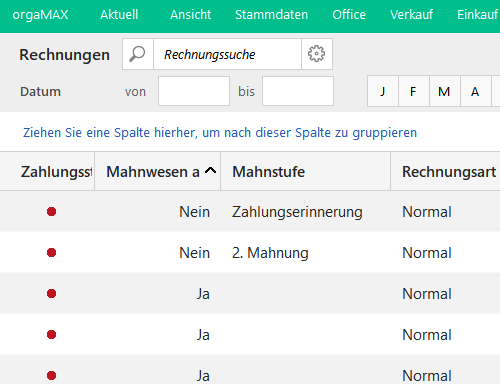Sort by the Rechnungsart column header
500x384 pixels.
click(446, 172)
